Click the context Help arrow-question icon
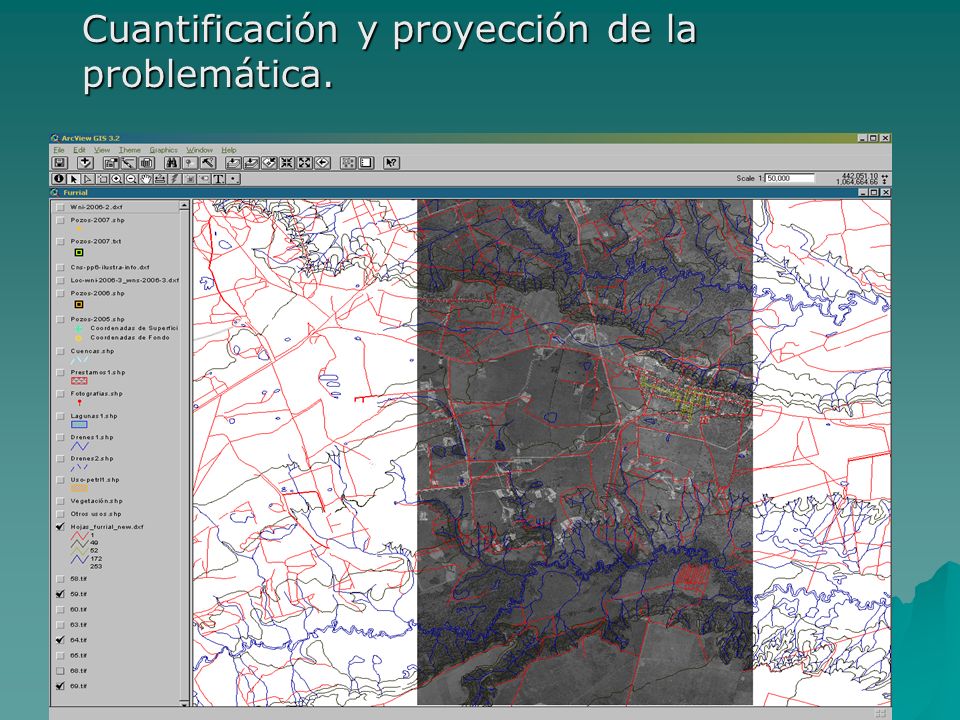Viewport: 960px width, 720px height. coord(391,163)
